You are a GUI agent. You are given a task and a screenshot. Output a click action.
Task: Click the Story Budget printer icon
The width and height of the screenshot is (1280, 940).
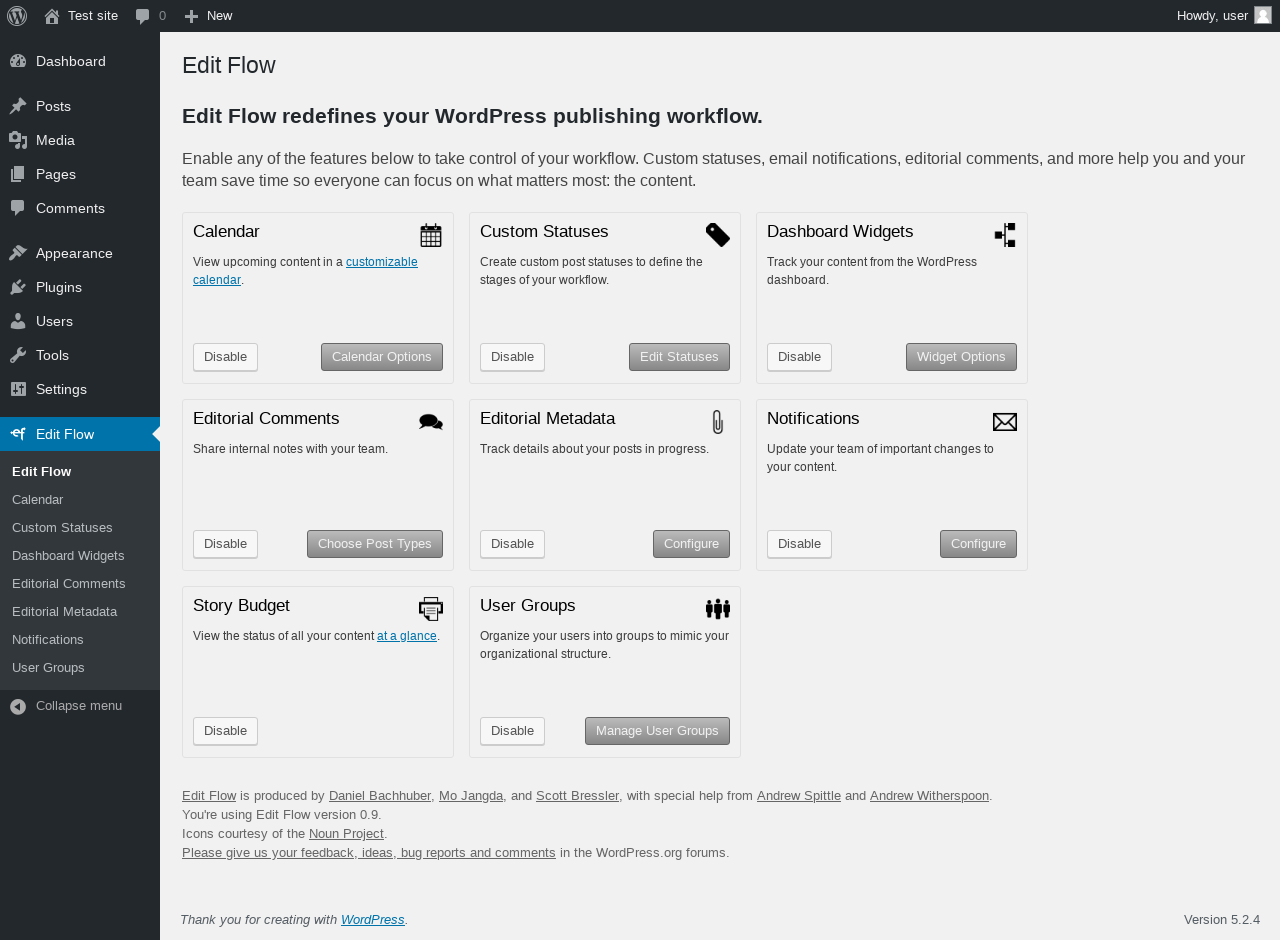(431, 608)
